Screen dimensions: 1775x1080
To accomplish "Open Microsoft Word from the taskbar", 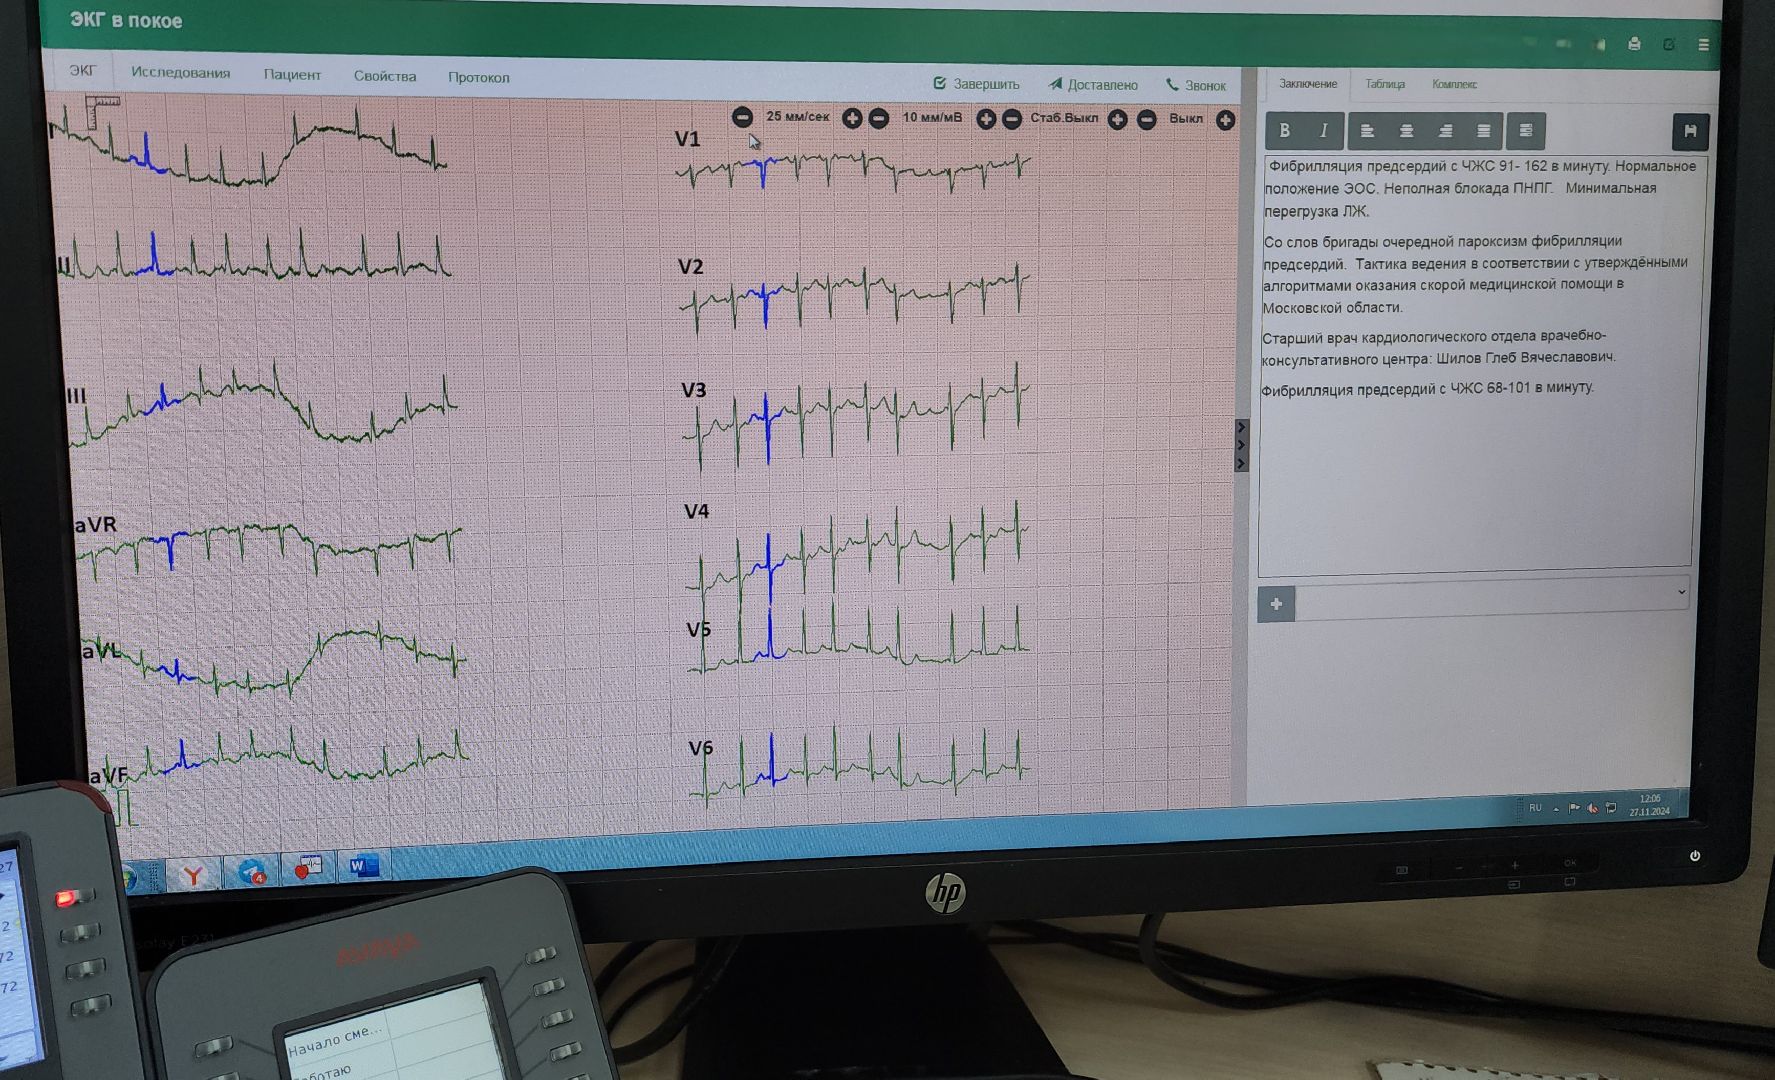I will click(x=361, y=866).
